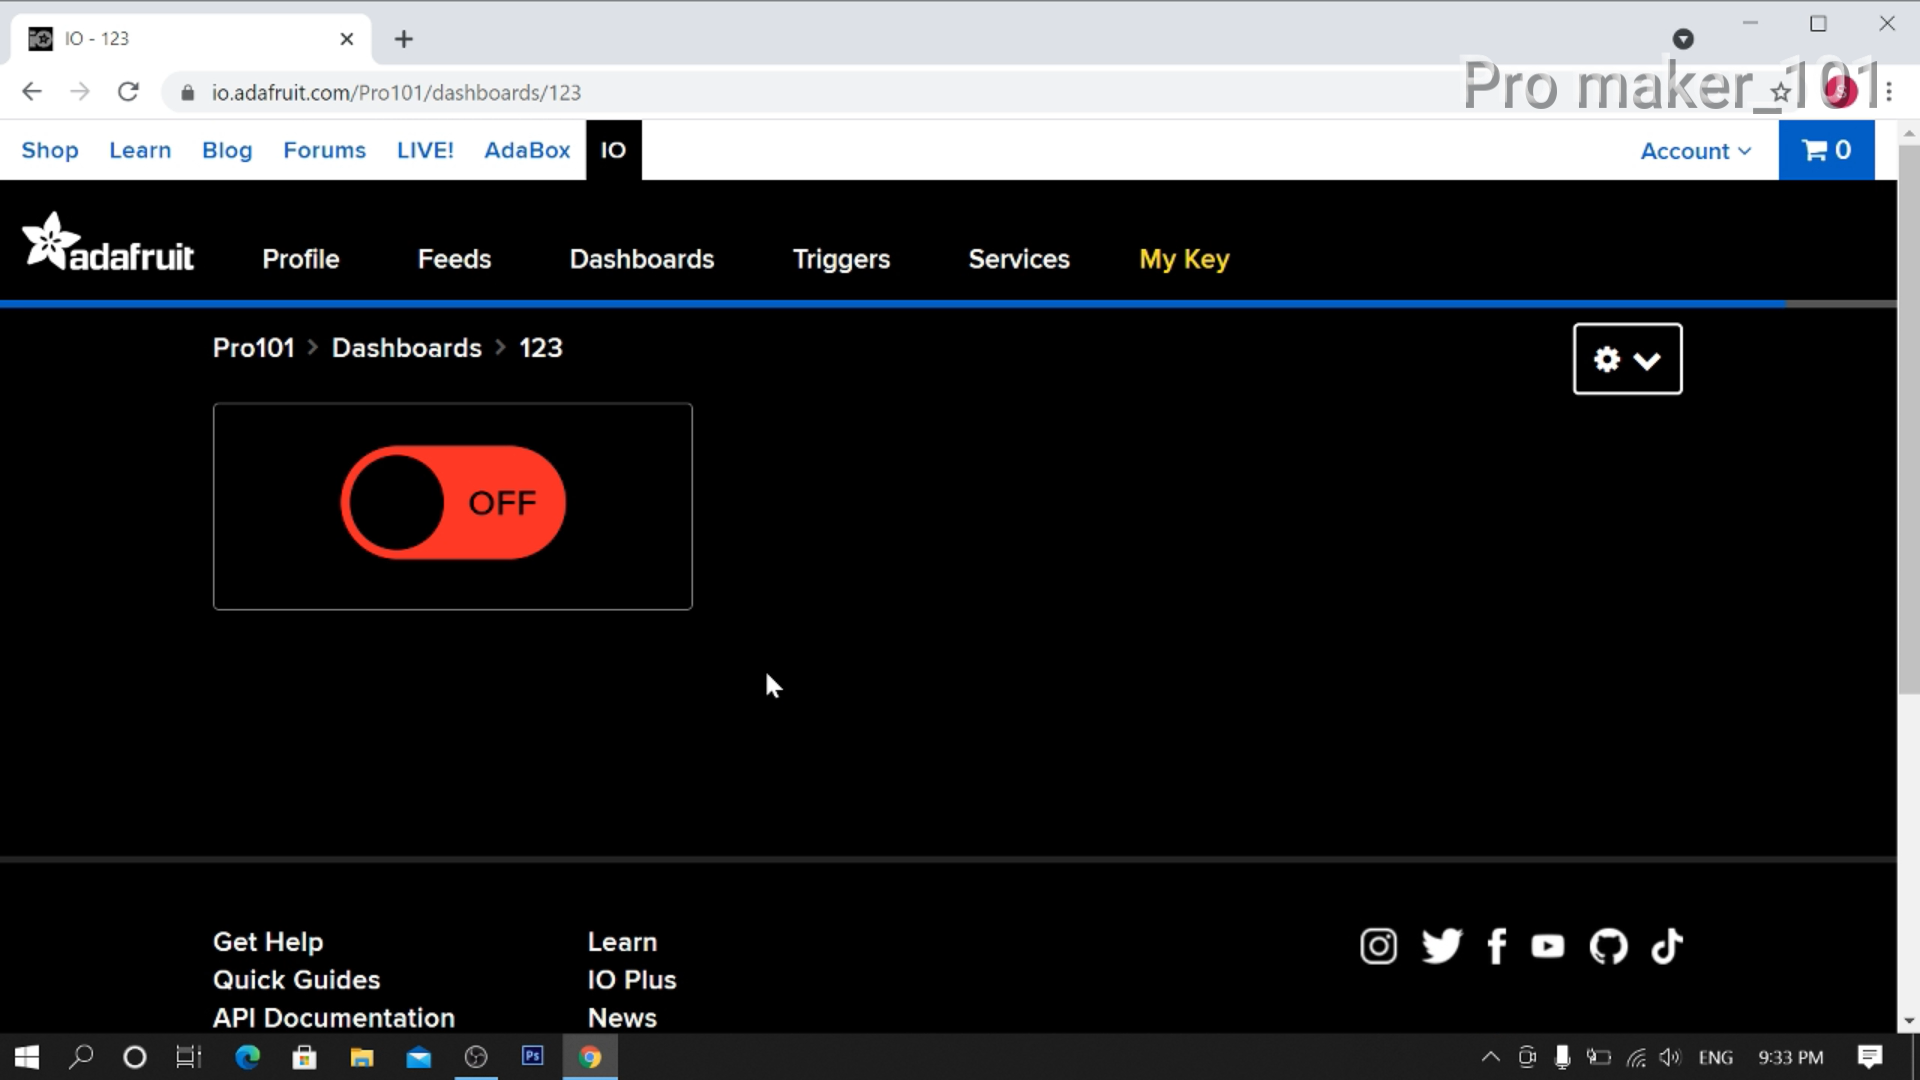The image size is (1920, 1080).
Task: Open the dashboard settings chevron dropdown
Action: [x=1648, y=359]
